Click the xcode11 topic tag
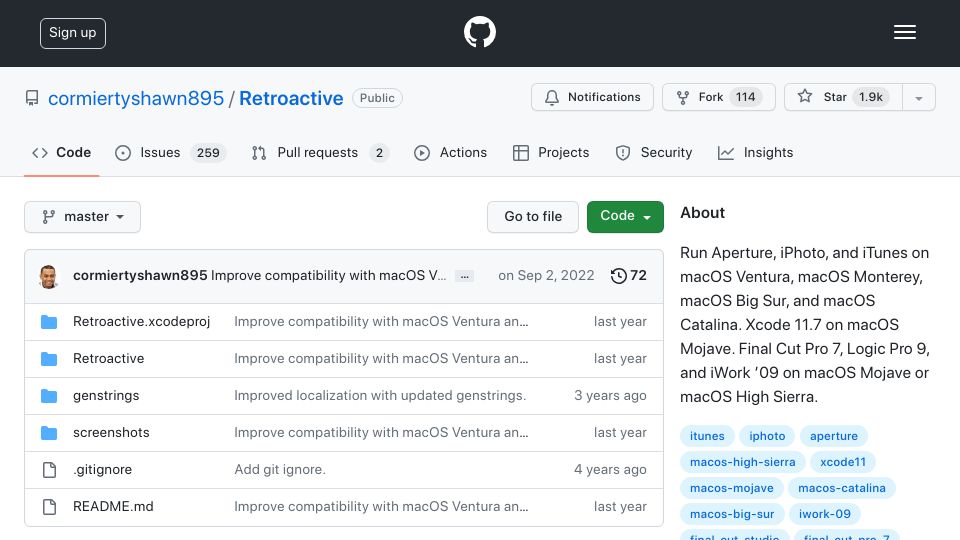Image resolution: width=960 pixels, height=540 pixels. click(x=843, y=462)
